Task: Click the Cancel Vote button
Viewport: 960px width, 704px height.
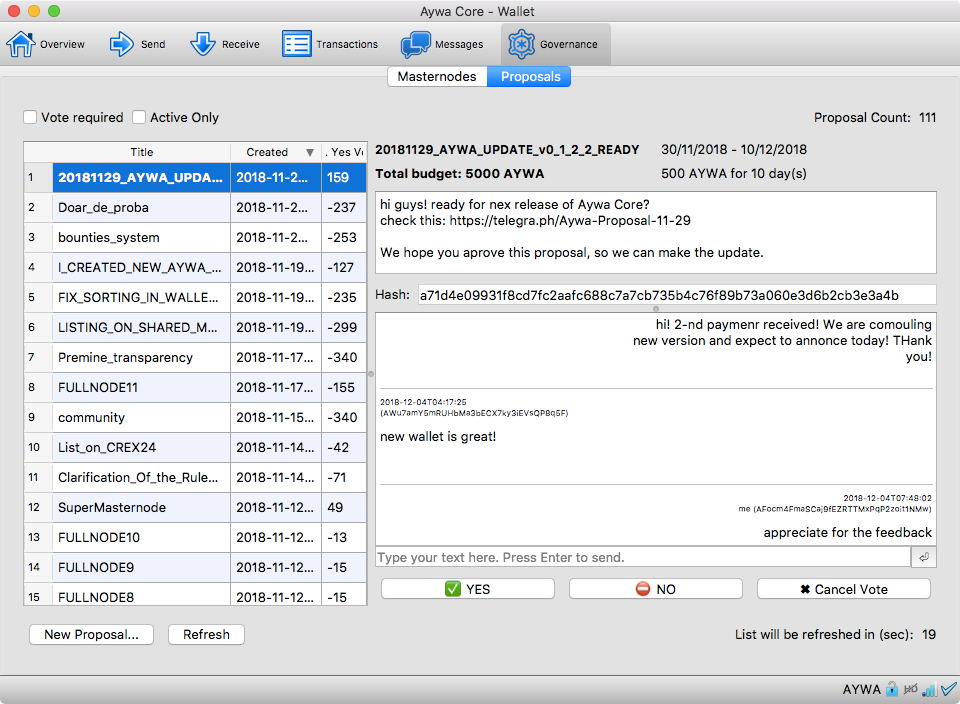Action: coord(844,589)
